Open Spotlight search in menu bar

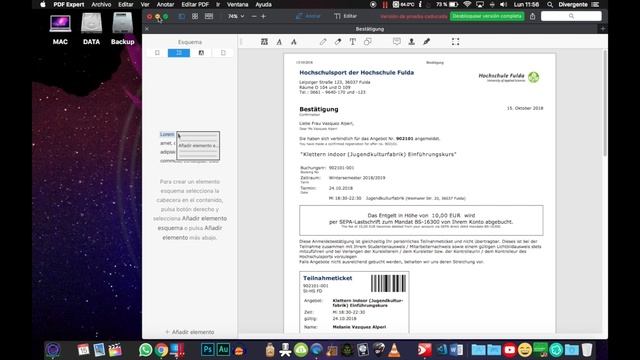[550, 4]
